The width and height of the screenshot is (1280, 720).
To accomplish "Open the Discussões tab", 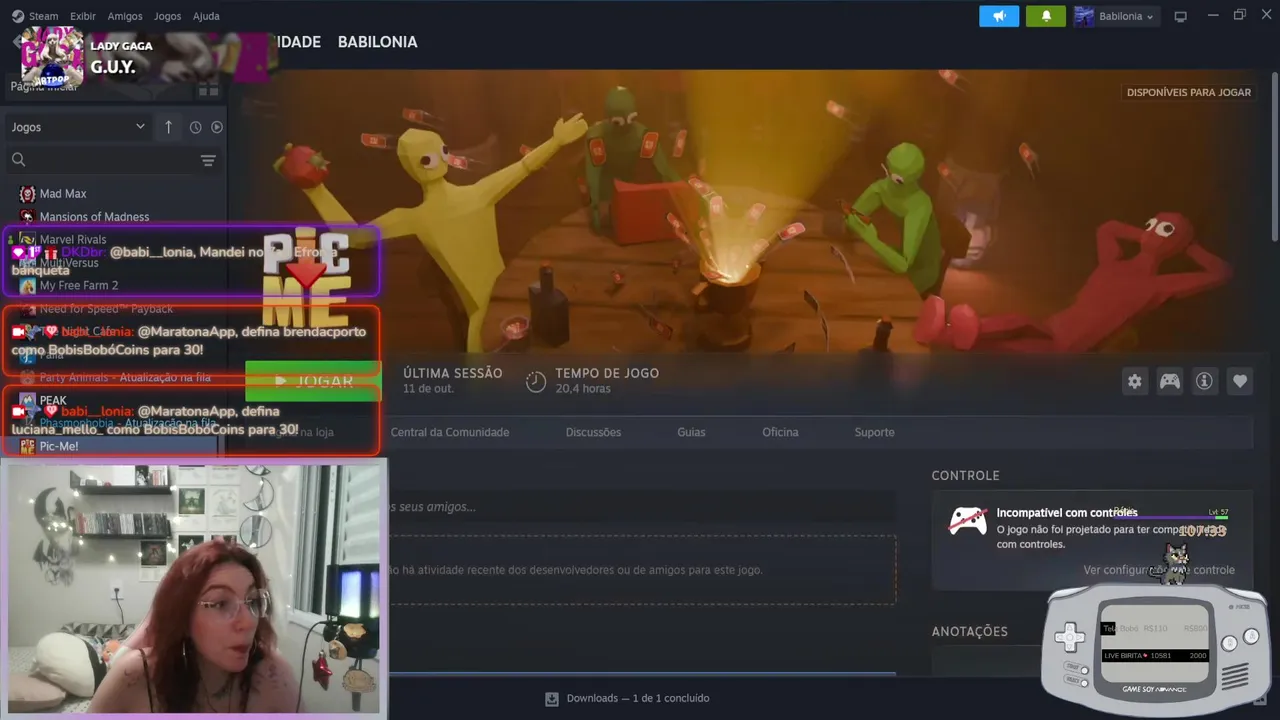I will [593, 432].
